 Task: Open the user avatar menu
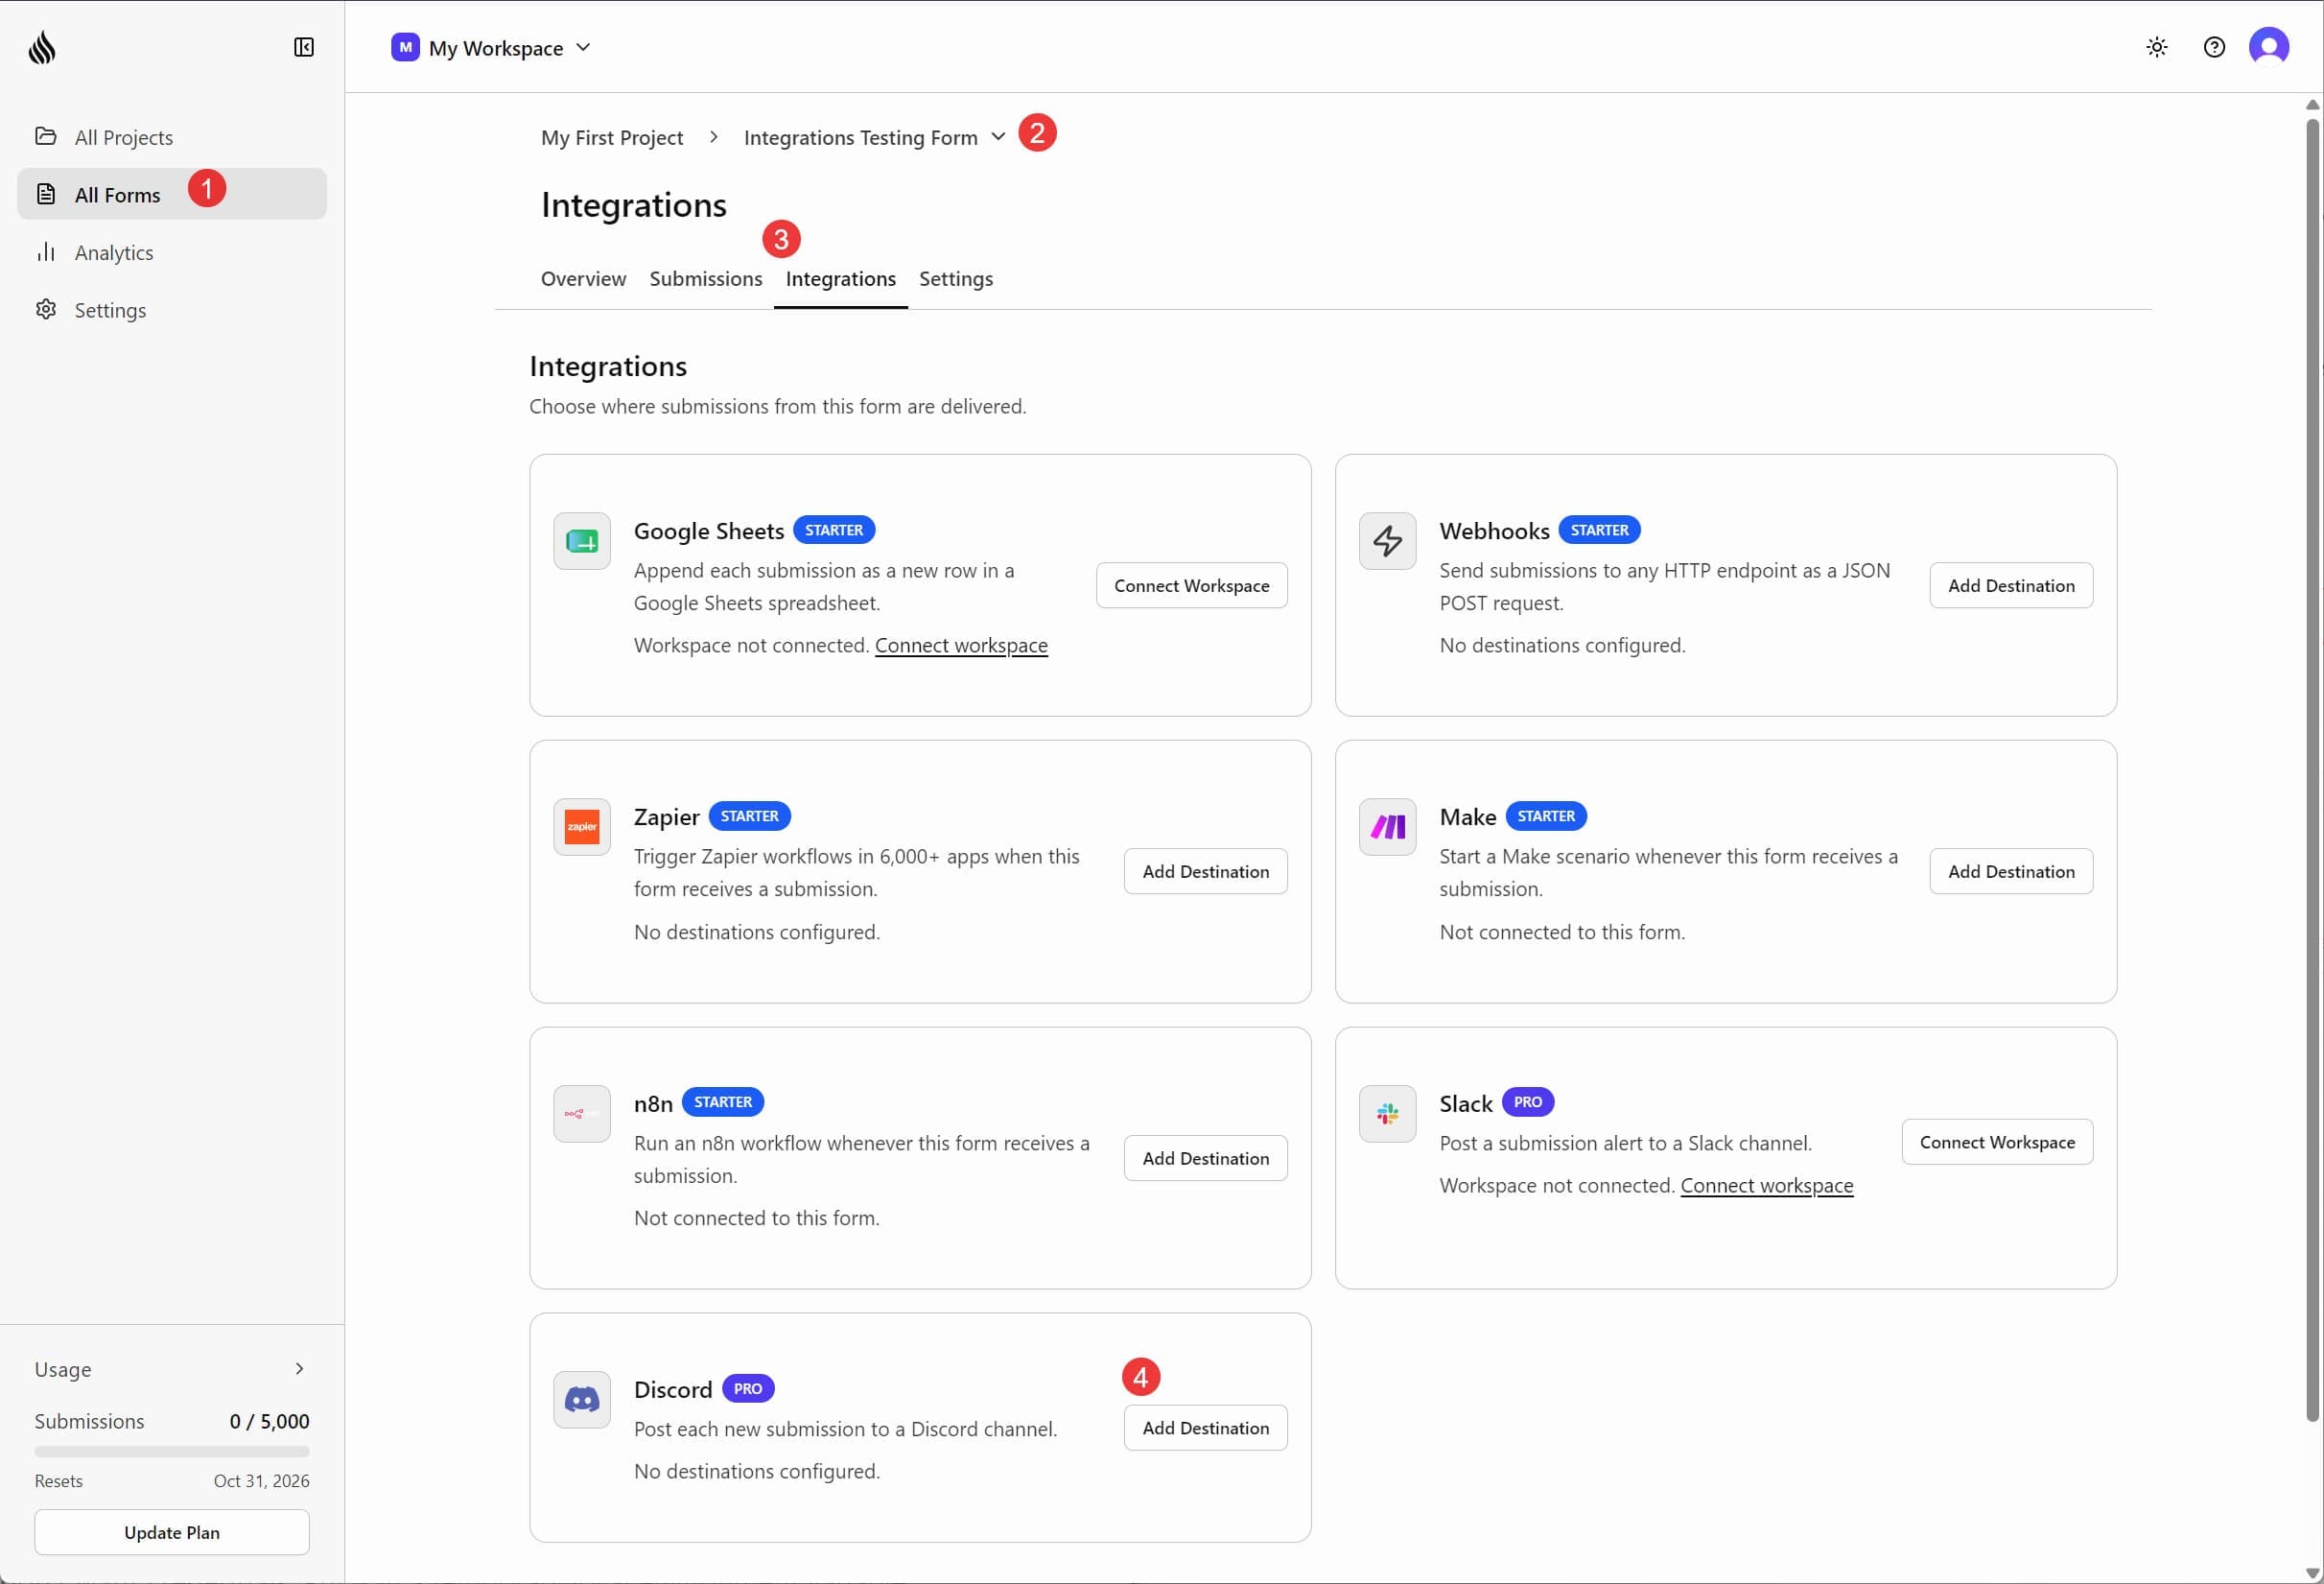coord(2268,47)
